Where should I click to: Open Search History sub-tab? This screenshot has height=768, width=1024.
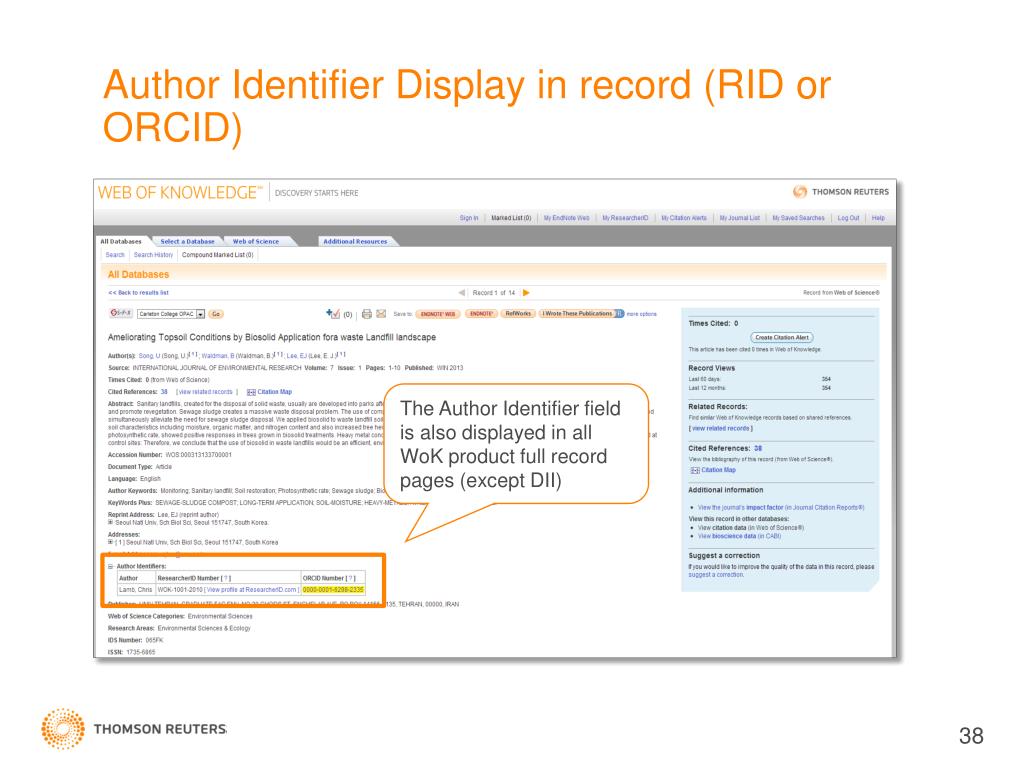[153, 255]
